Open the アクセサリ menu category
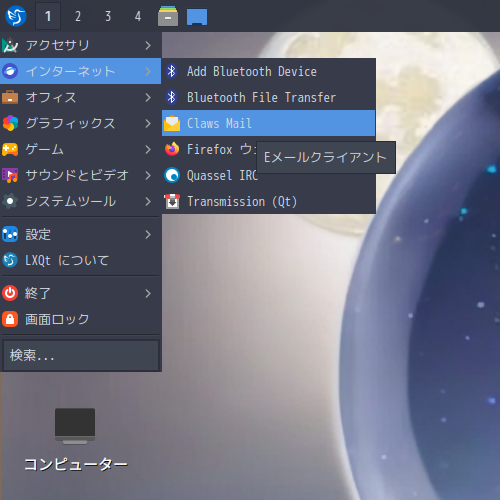The width and height of the screenshot is (500, 500). coord(81,45)
